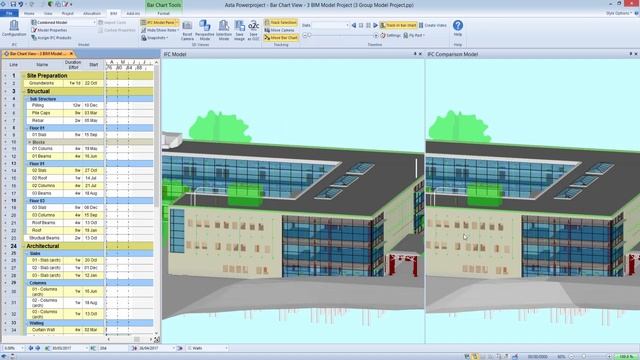Collapse the Structual summary group
Viewport: 640px width, 360px height.
pyautogui.click(x=23, y=91)
